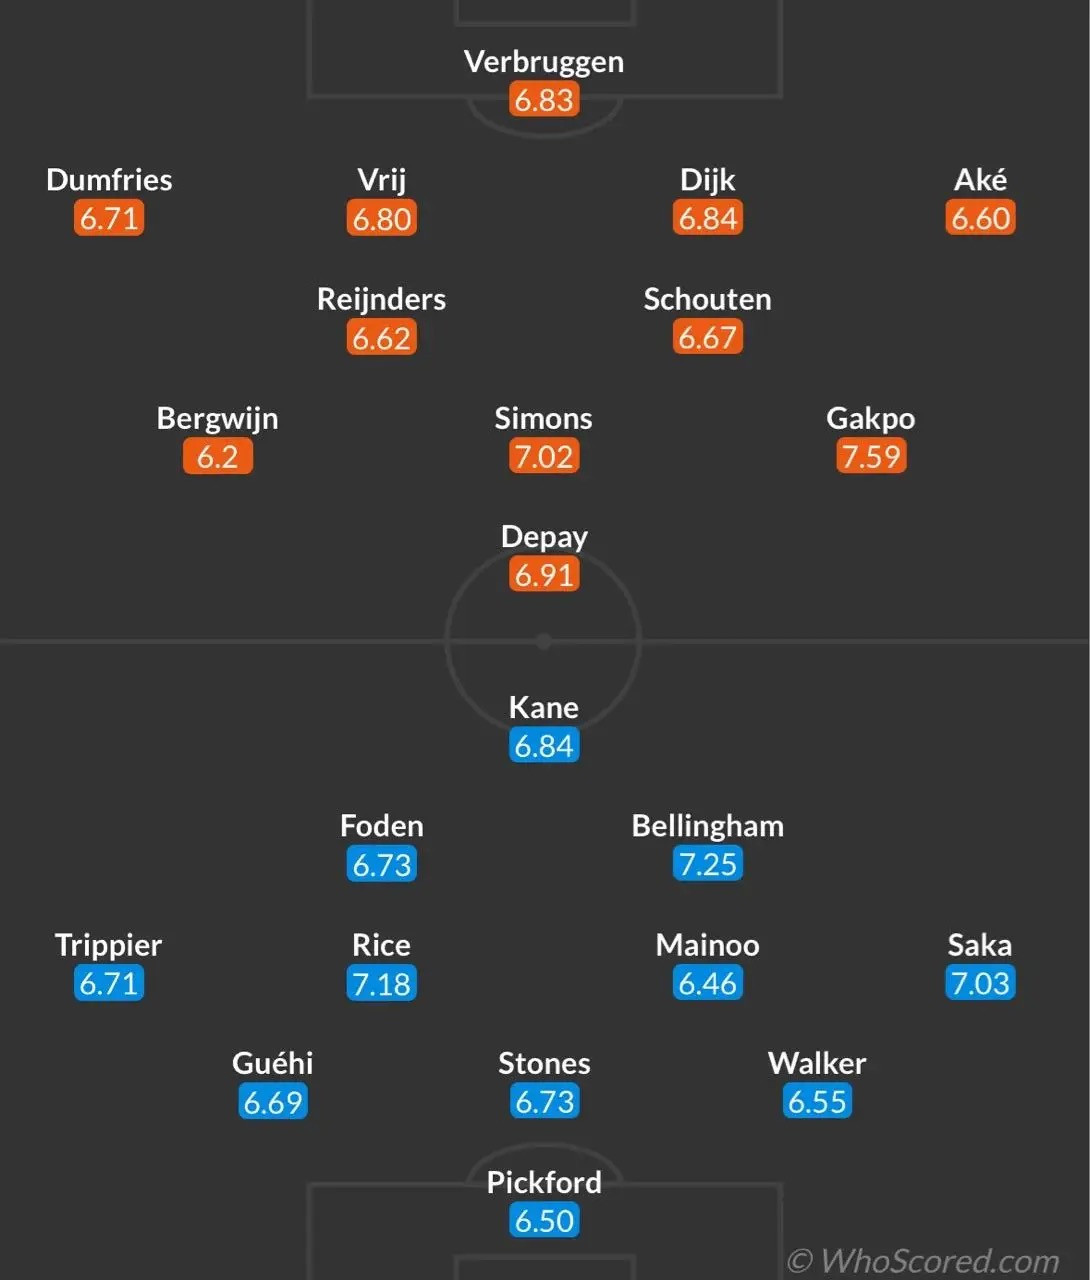Click Gakpo's 7.59 rating badge
The height and width of the screenshot is (1280, 1090).
point(871,456)
